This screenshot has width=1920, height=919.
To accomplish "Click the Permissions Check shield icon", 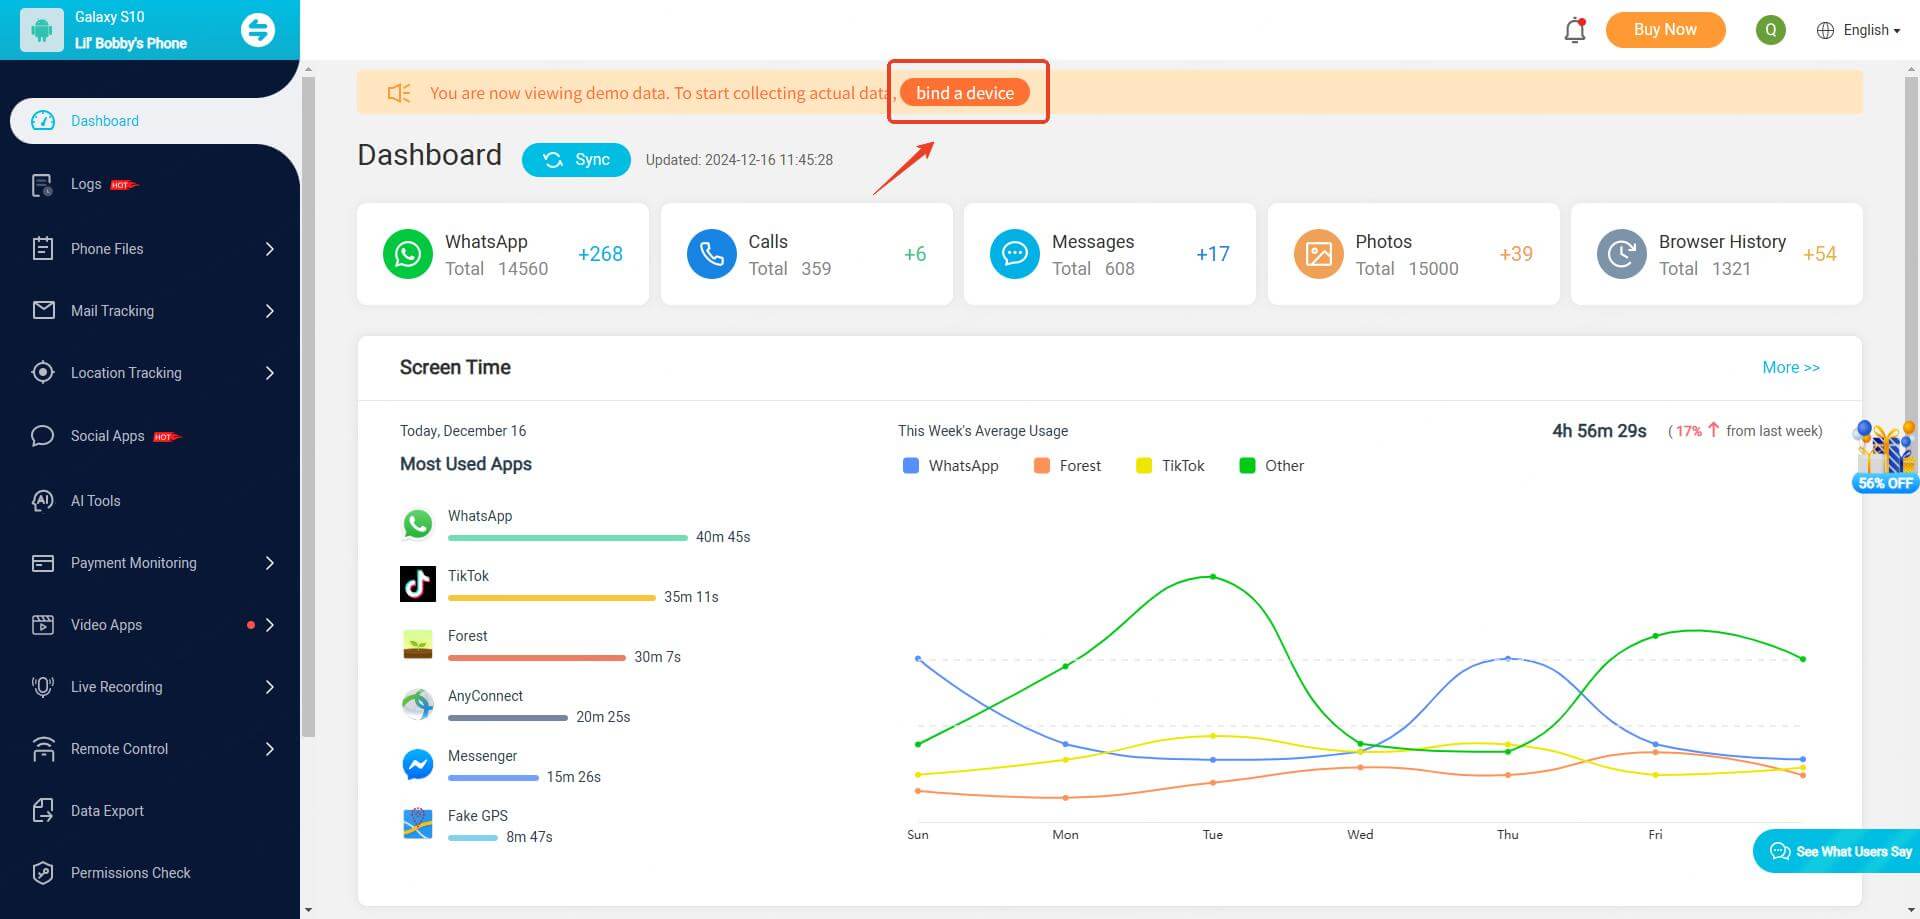I will click(43, 873).
